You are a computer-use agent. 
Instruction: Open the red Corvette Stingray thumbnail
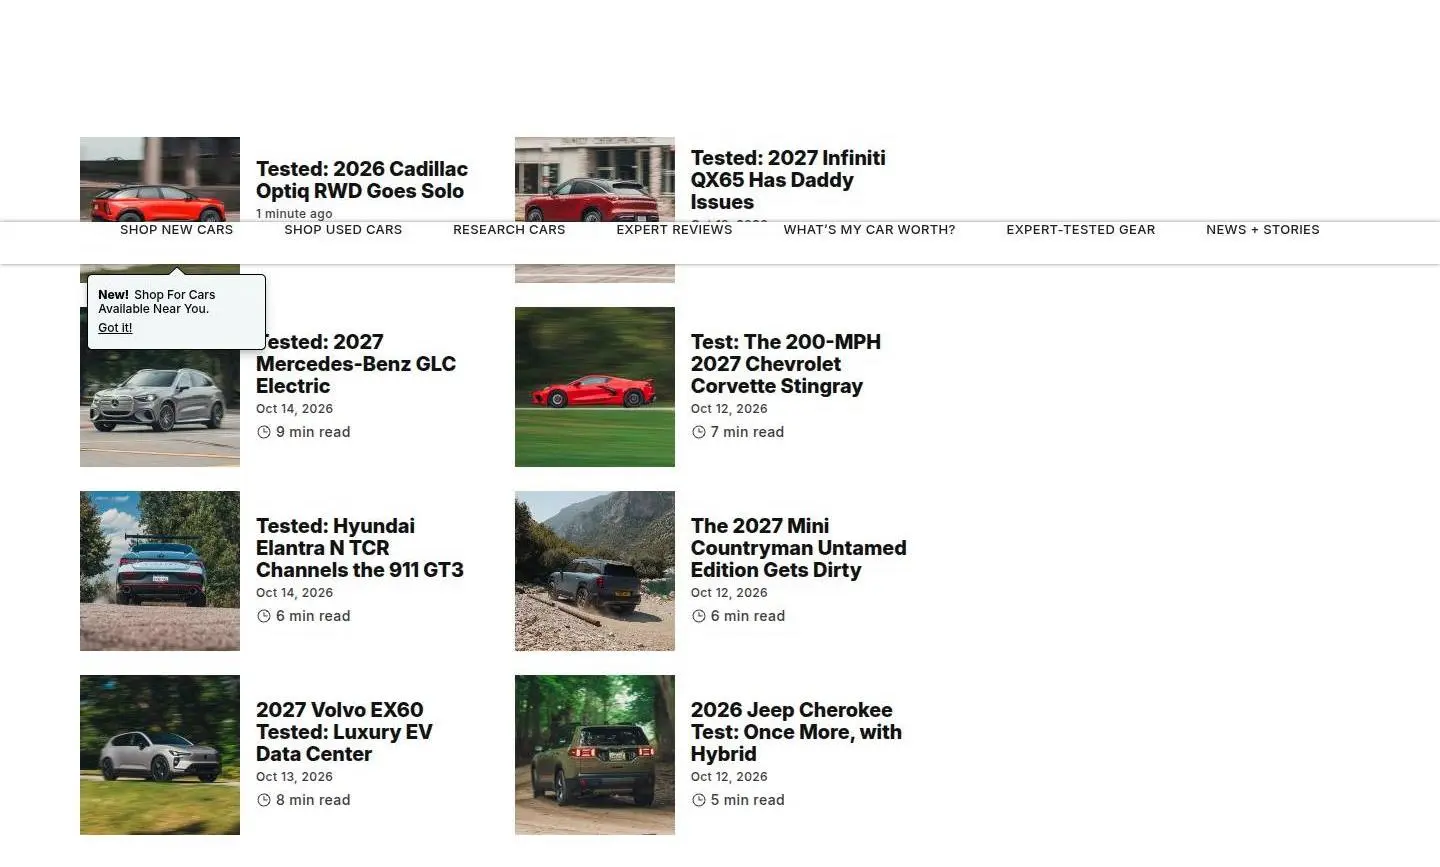595,387
